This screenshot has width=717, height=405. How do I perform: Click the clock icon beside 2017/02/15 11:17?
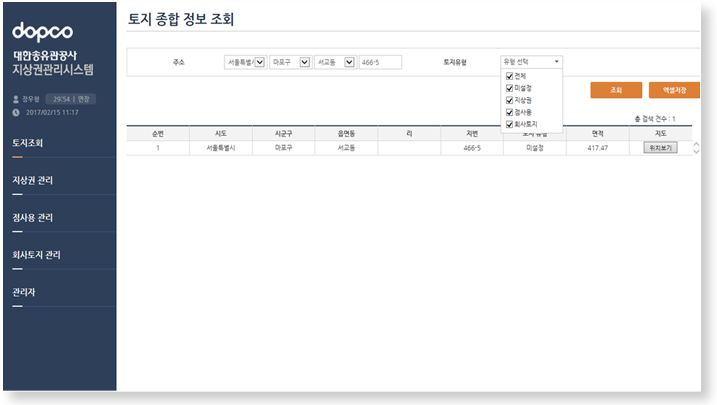tap(16, 112)
